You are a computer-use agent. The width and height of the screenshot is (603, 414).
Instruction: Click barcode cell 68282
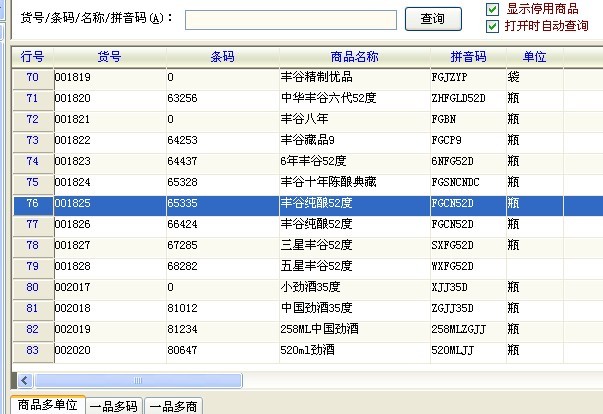(x=182, y=266)
